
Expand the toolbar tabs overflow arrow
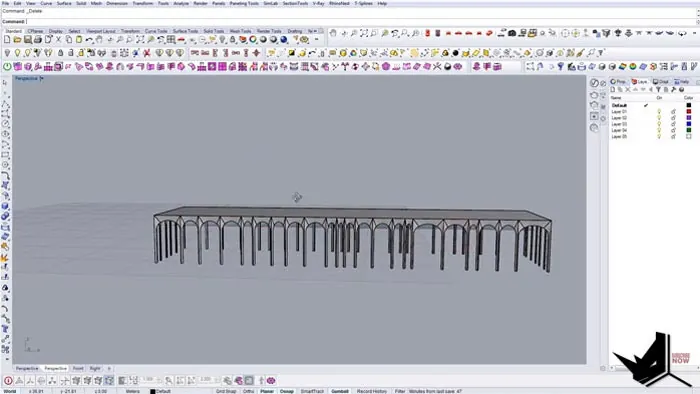pyautogui.click(x=315, y=31)
